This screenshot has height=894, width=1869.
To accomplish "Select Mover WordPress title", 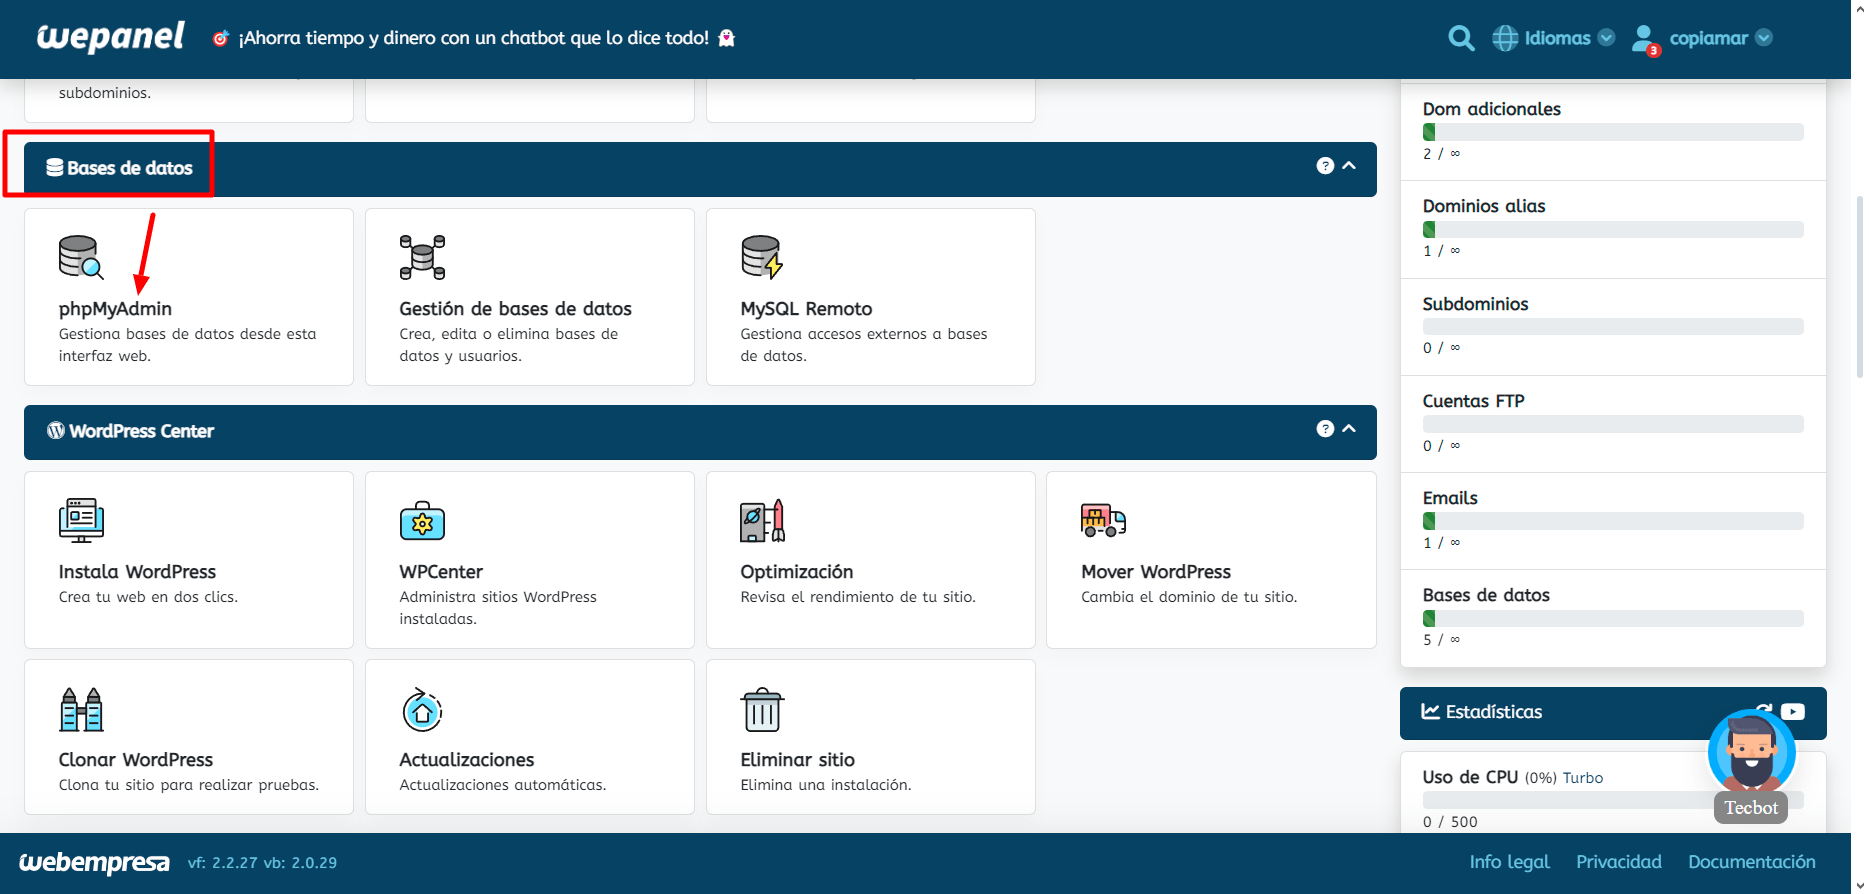I will 1156,572.
